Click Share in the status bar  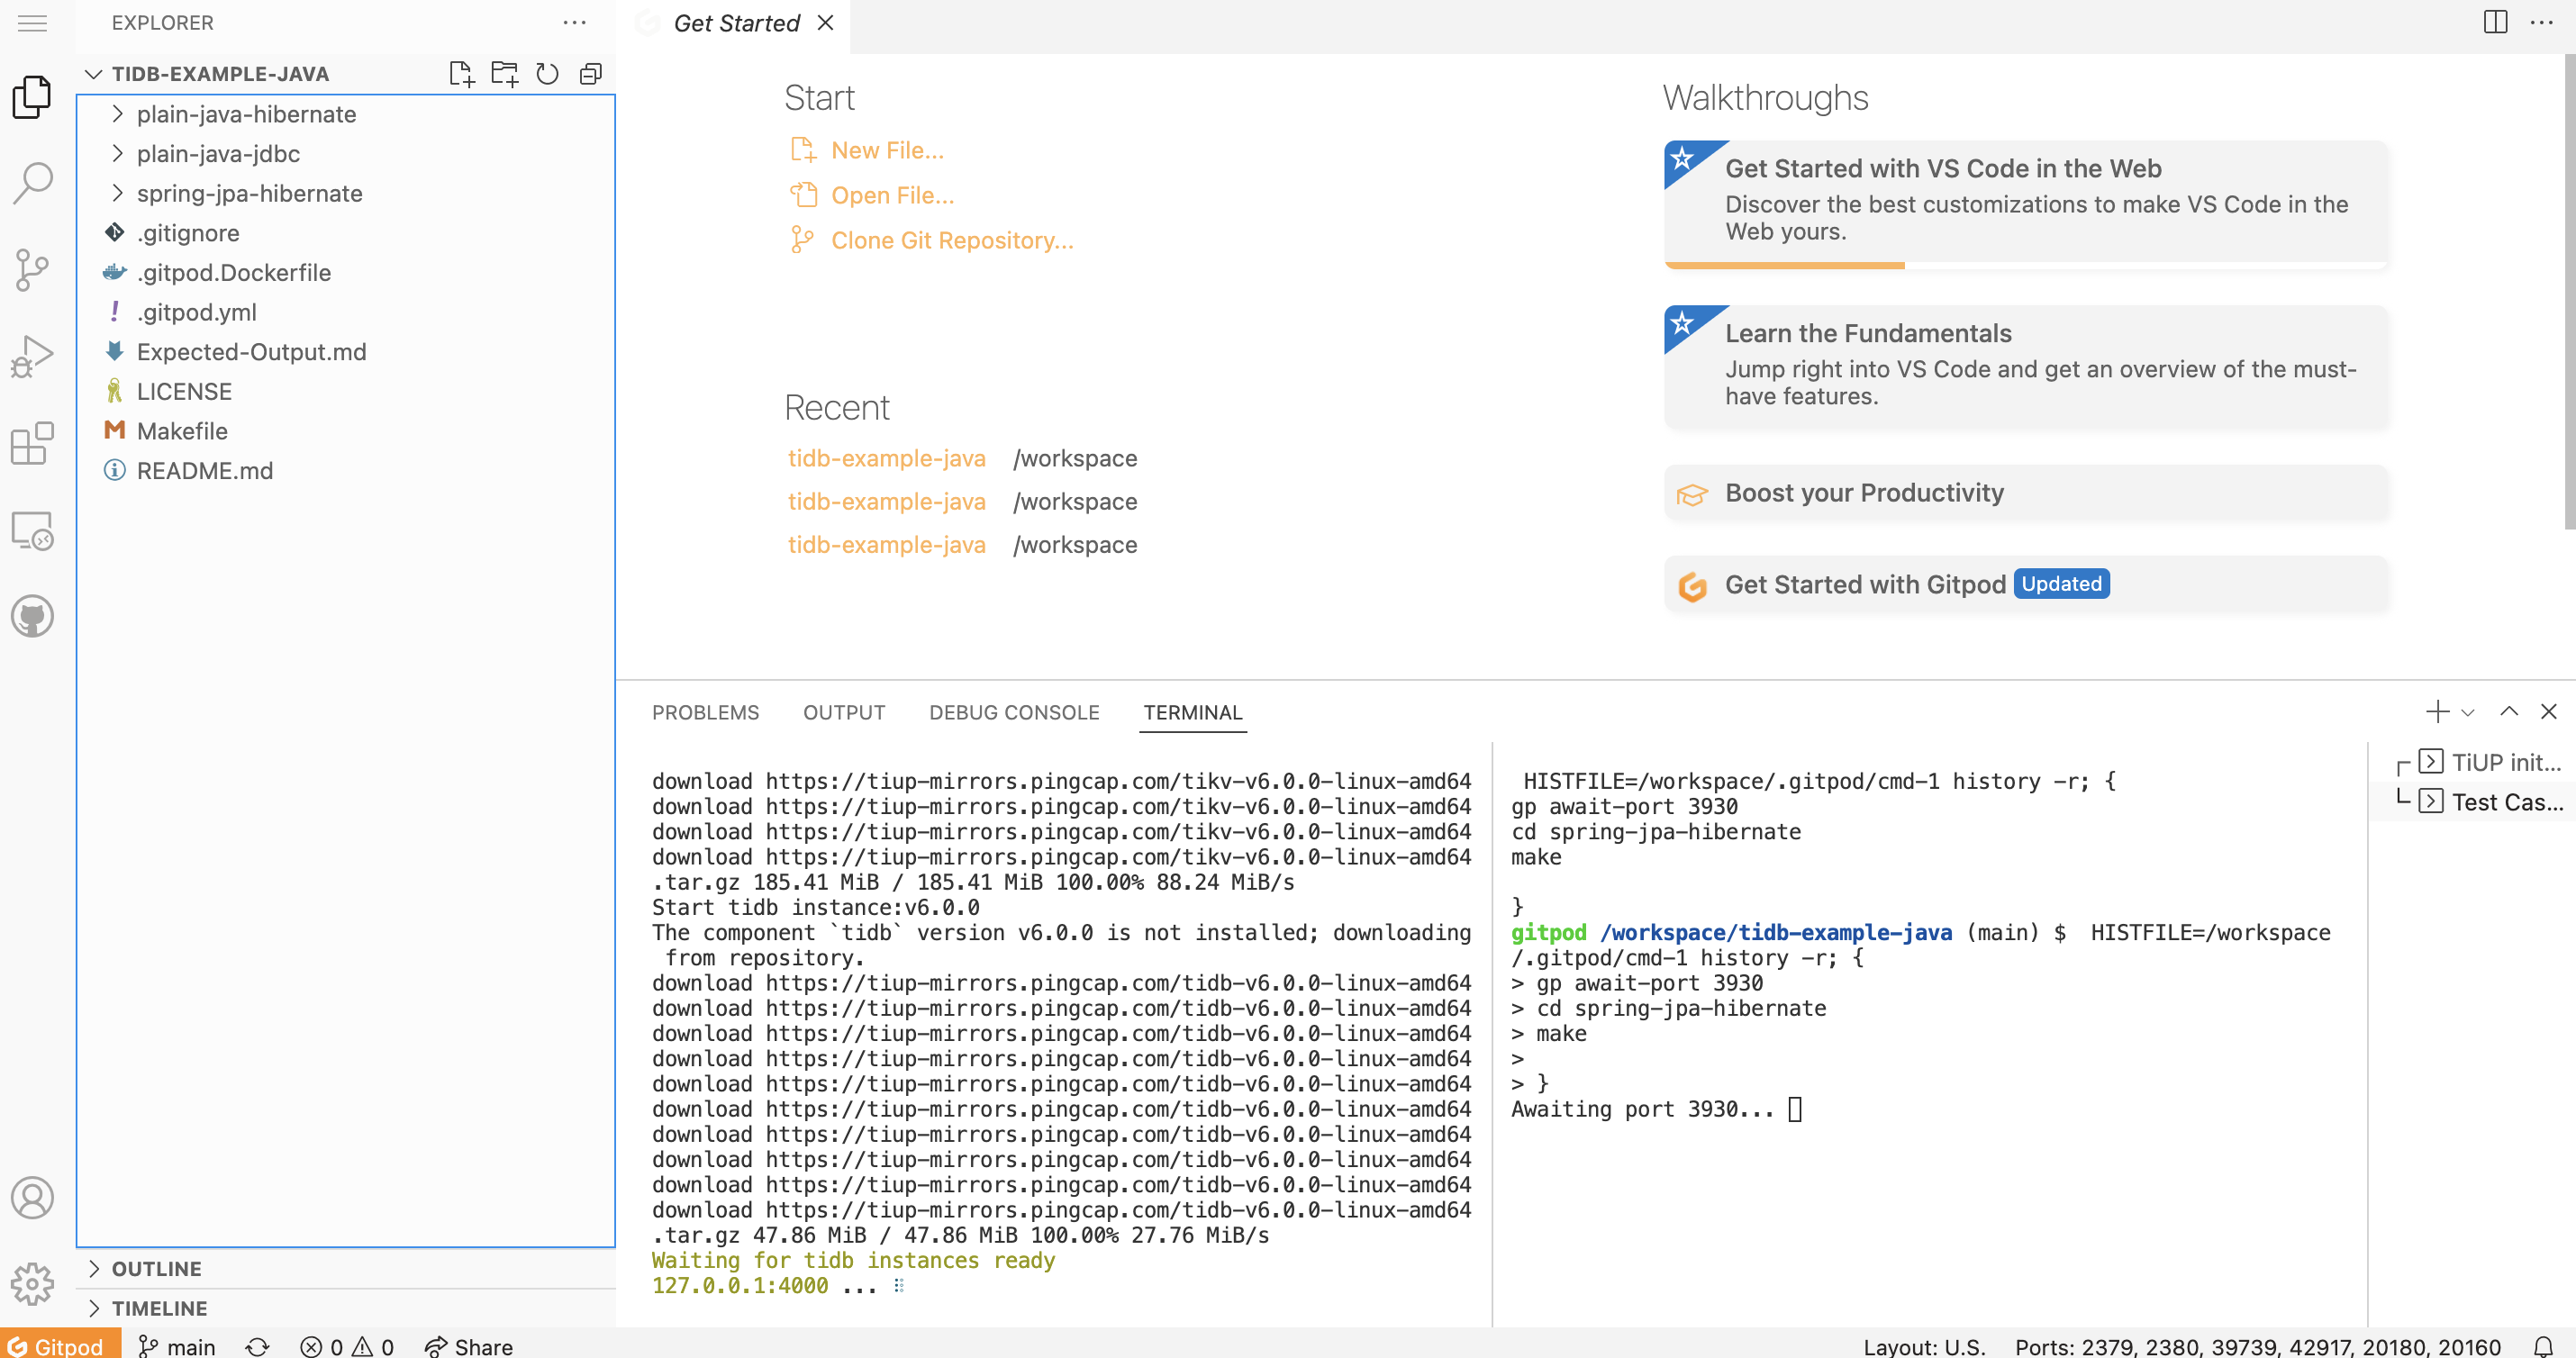469,1346
